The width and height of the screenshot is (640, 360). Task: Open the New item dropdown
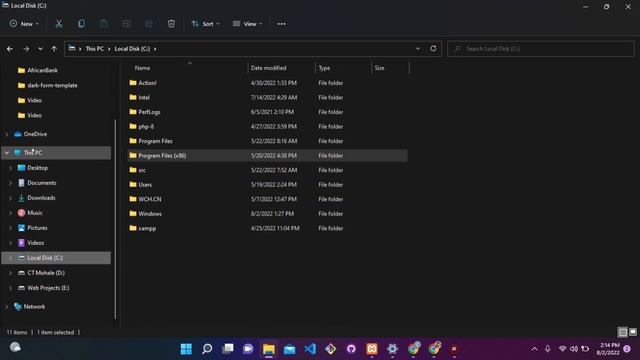(24, 24)
